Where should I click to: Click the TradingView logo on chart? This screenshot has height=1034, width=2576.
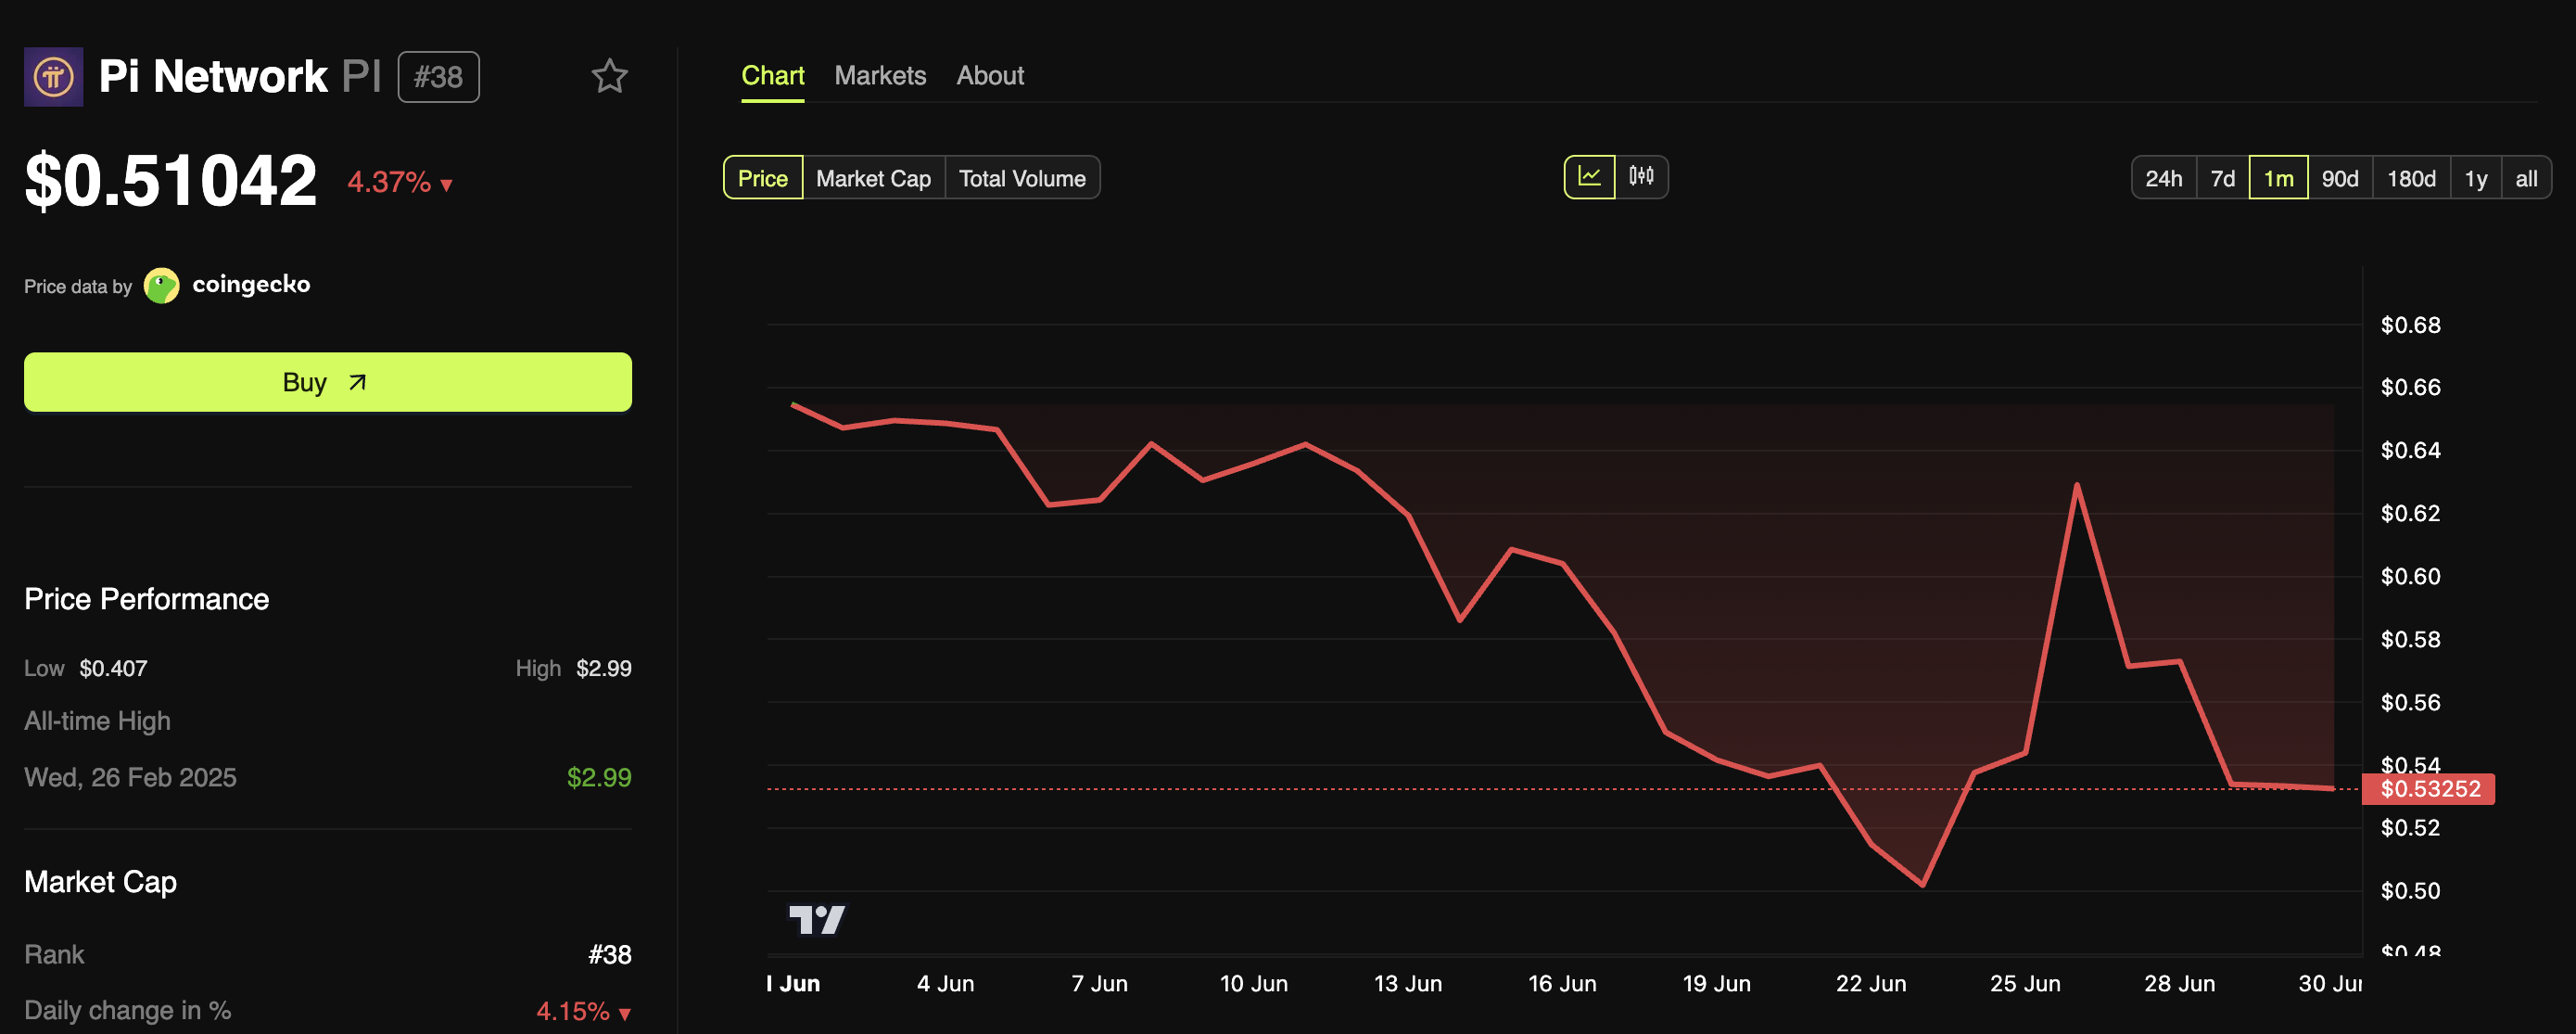pos(816,918)
